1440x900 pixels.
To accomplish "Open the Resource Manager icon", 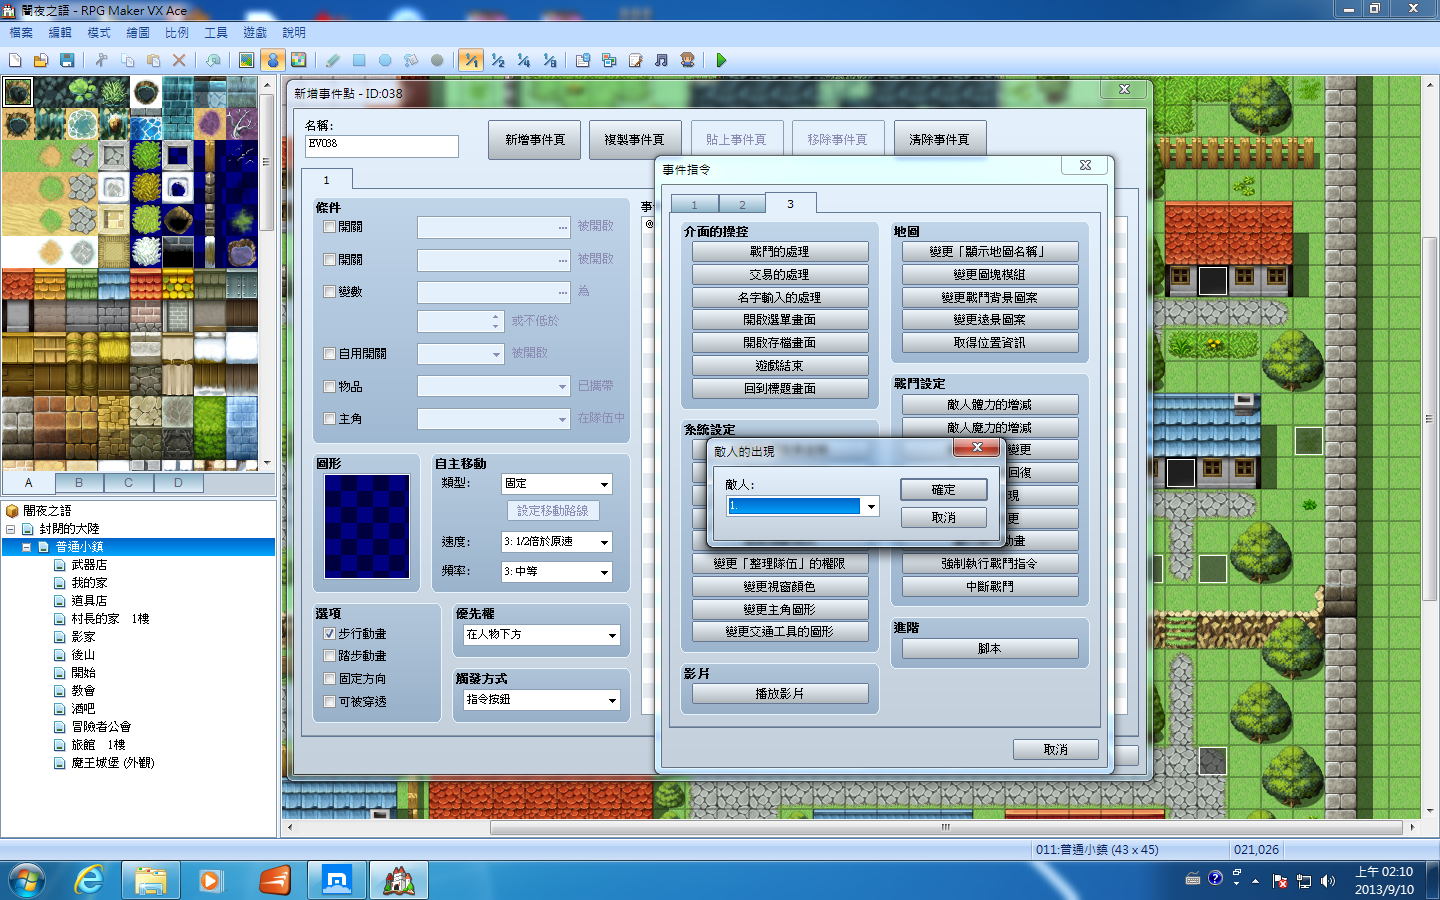I will coord(609,60).
